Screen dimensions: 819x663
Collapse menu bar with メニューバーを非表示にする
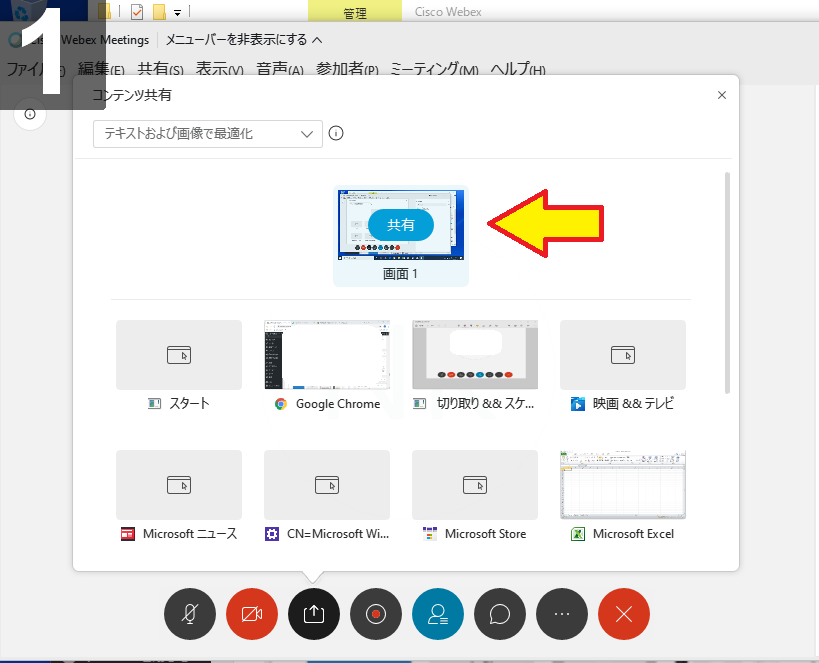click(244, 40)
